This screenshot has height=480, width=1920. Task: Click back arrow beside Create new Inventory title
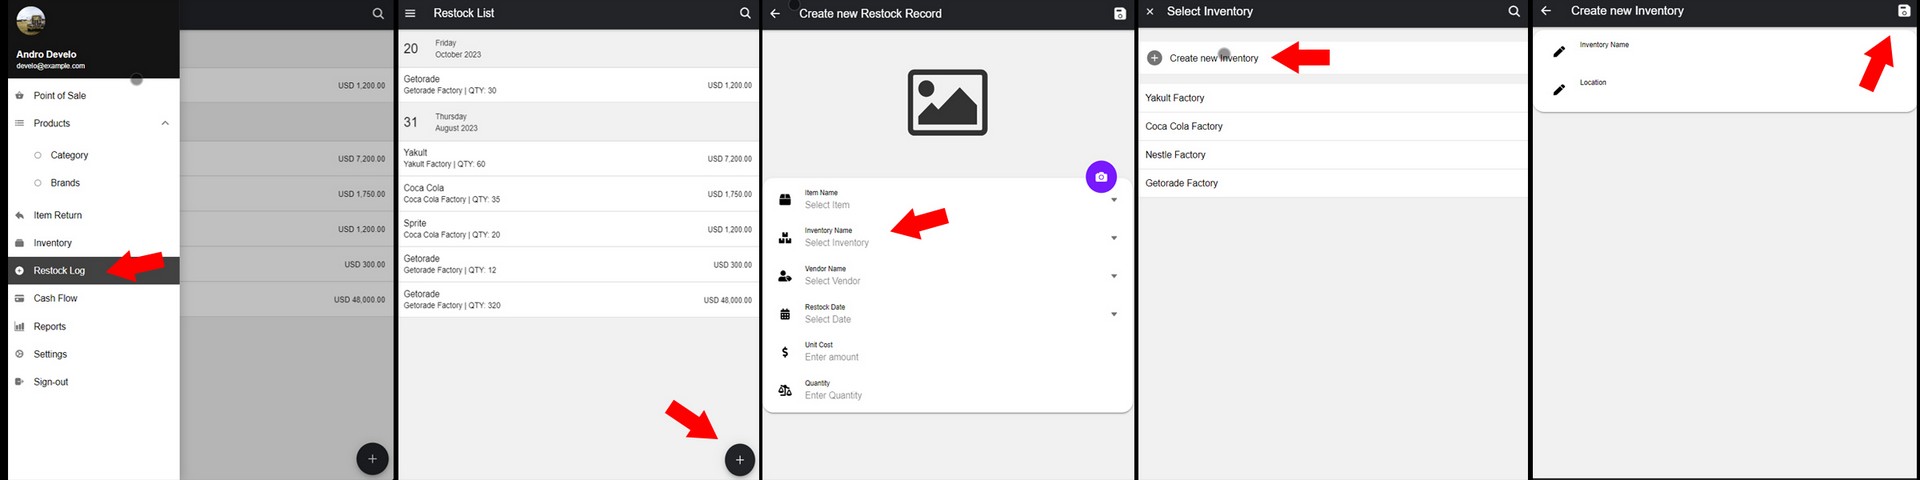(x=1546, y=11)
